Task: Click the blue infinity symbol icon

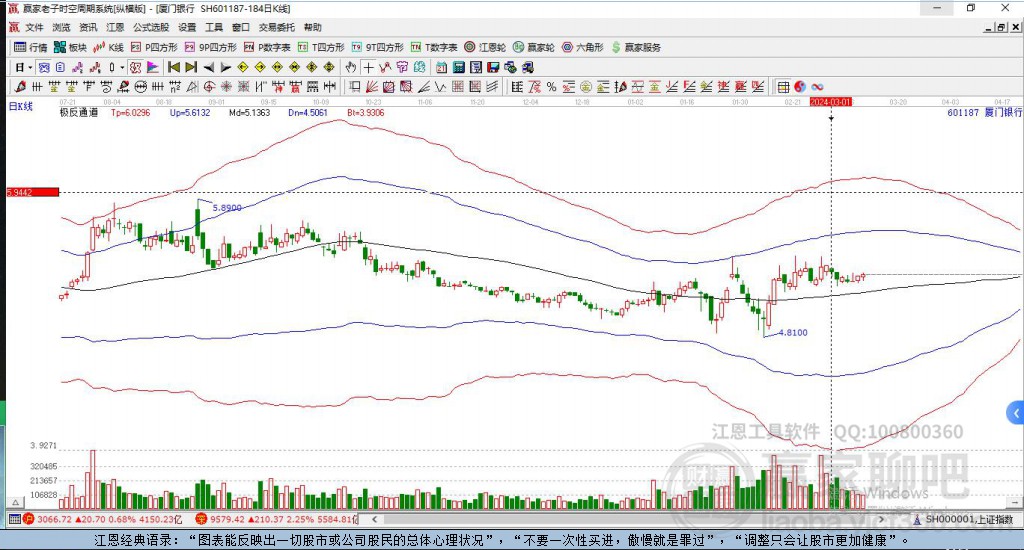Action: [817, 87]
